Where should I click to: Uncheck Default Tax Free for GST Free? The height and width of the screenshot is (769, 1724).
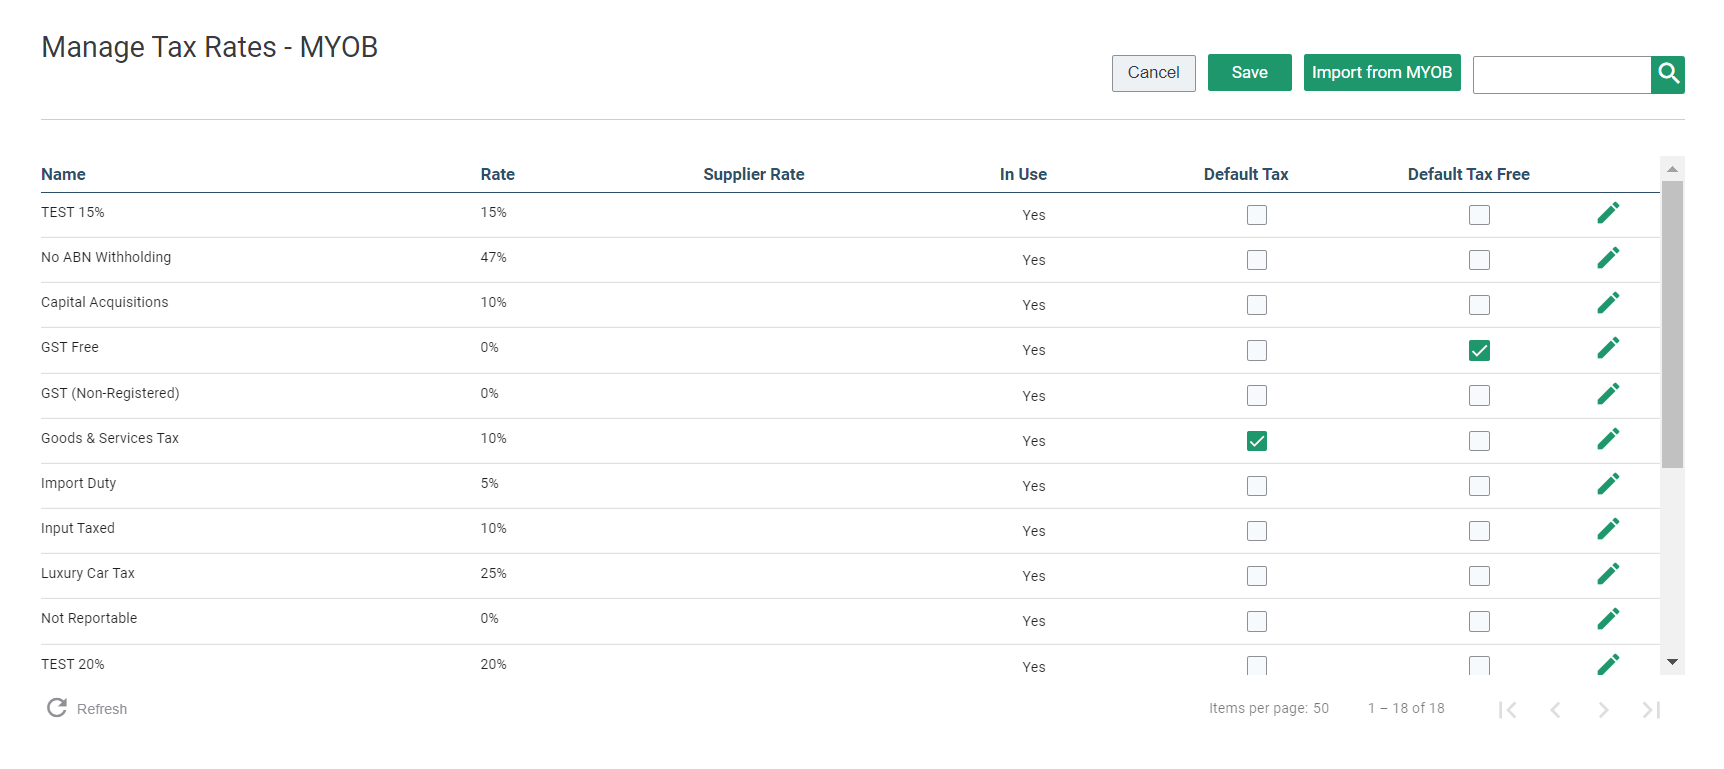1479,350
